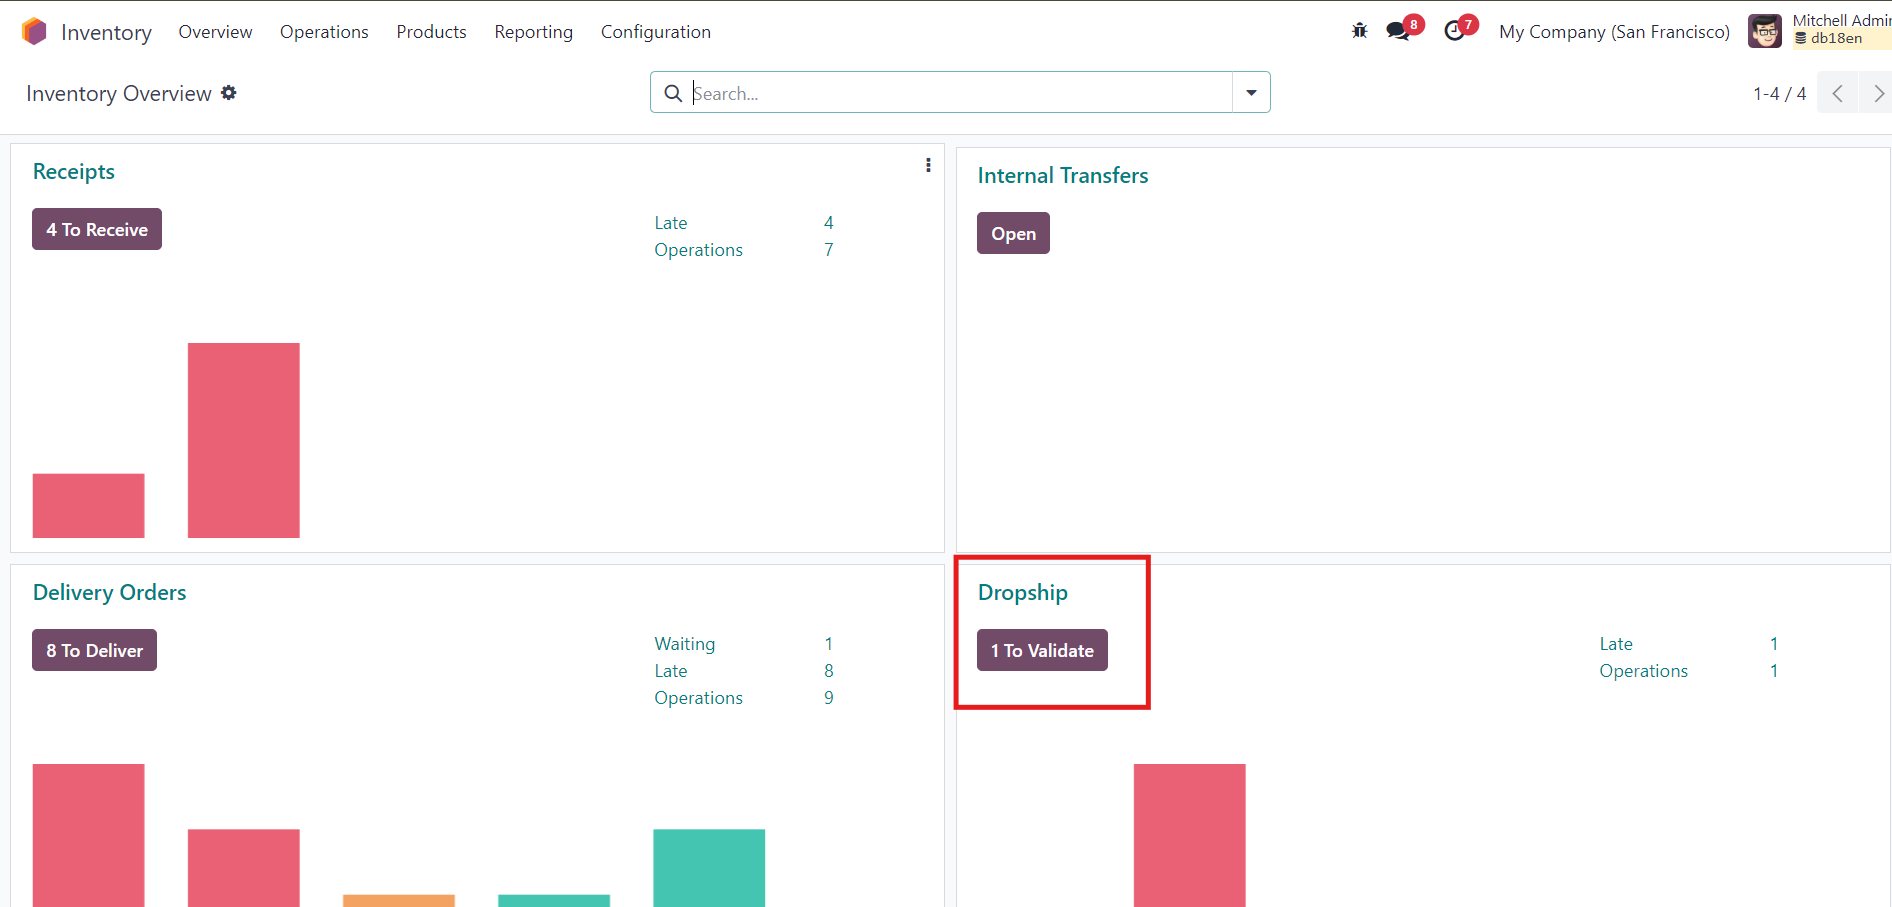Go to the previous page arrow
This screenshot has width=1892, height=907.
pyautogui.click(x=1837, y=93)
